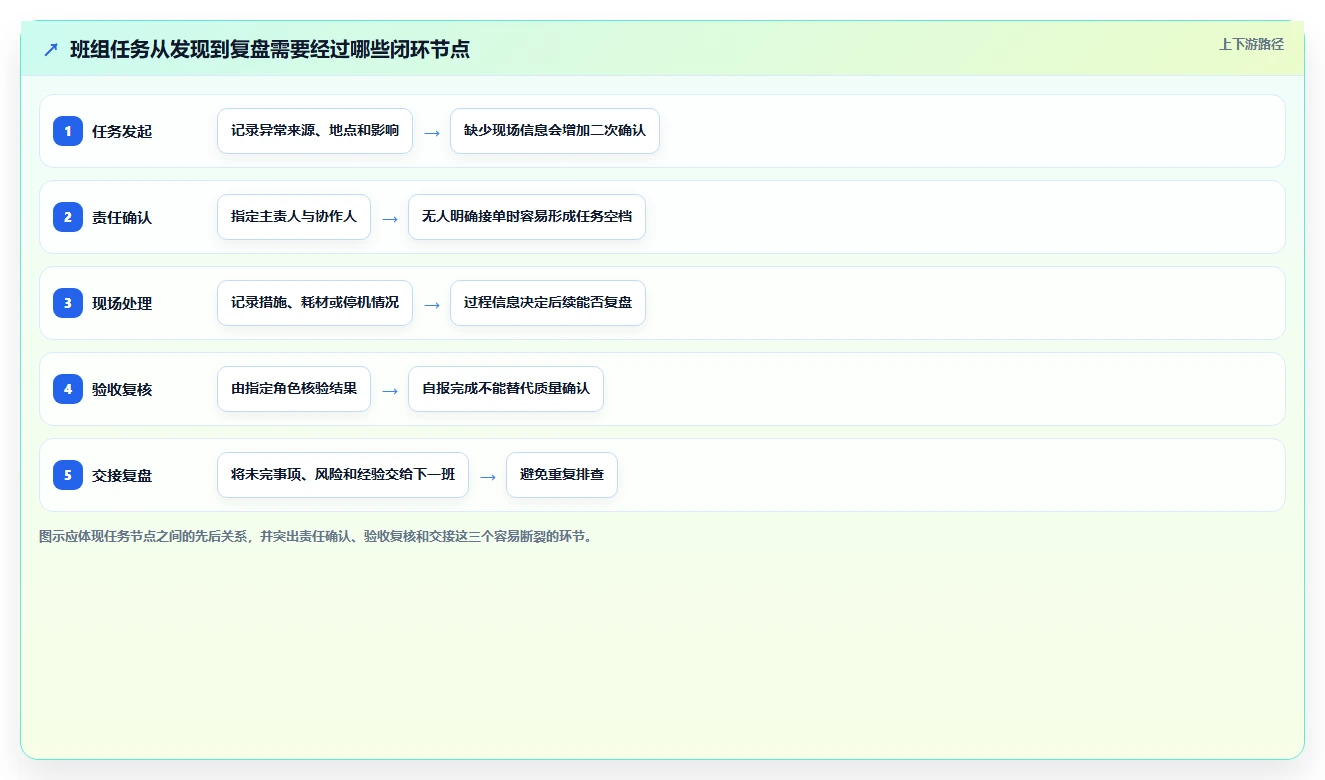The width and height of the screenshot is (1325, 780).
Task: Select step number 2 badge
Action: click(68, 217)
